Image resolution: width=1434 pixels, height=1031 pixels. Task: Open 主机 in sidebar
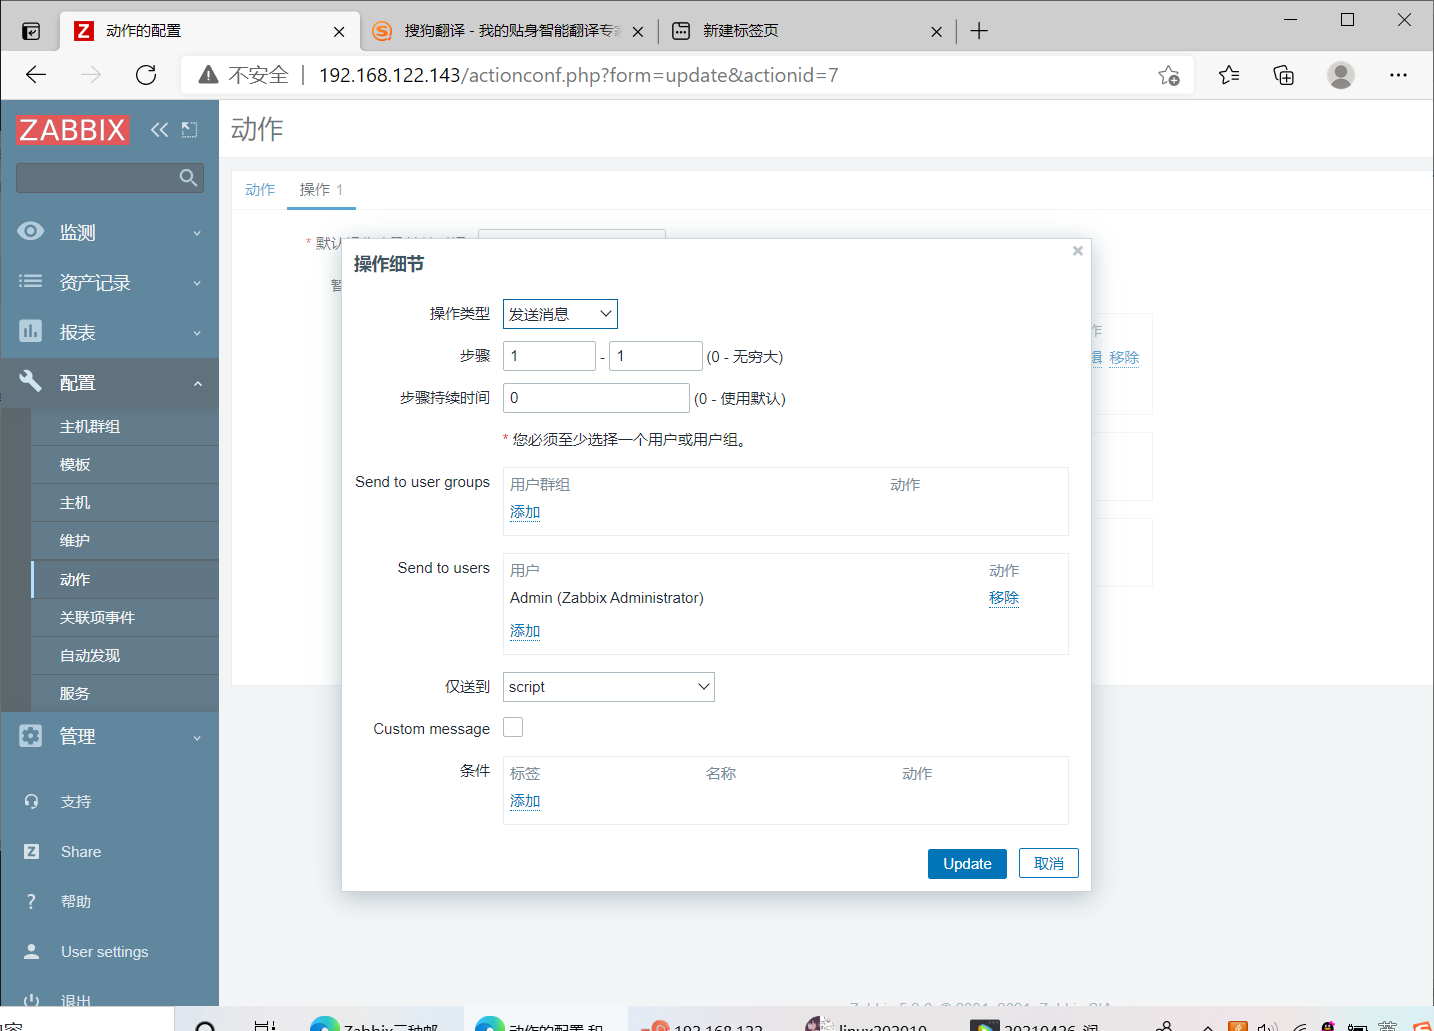click(75, 502)
